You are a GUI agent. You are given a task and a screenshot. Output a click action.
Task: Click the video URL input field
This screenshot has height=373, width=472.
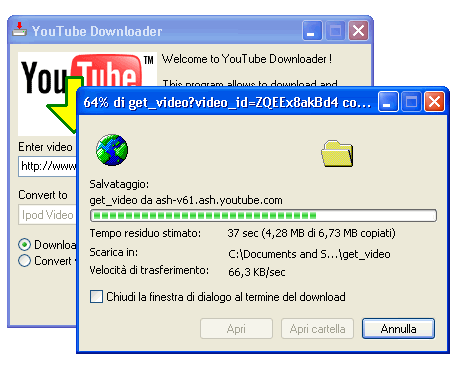click(x=48, y=166)
